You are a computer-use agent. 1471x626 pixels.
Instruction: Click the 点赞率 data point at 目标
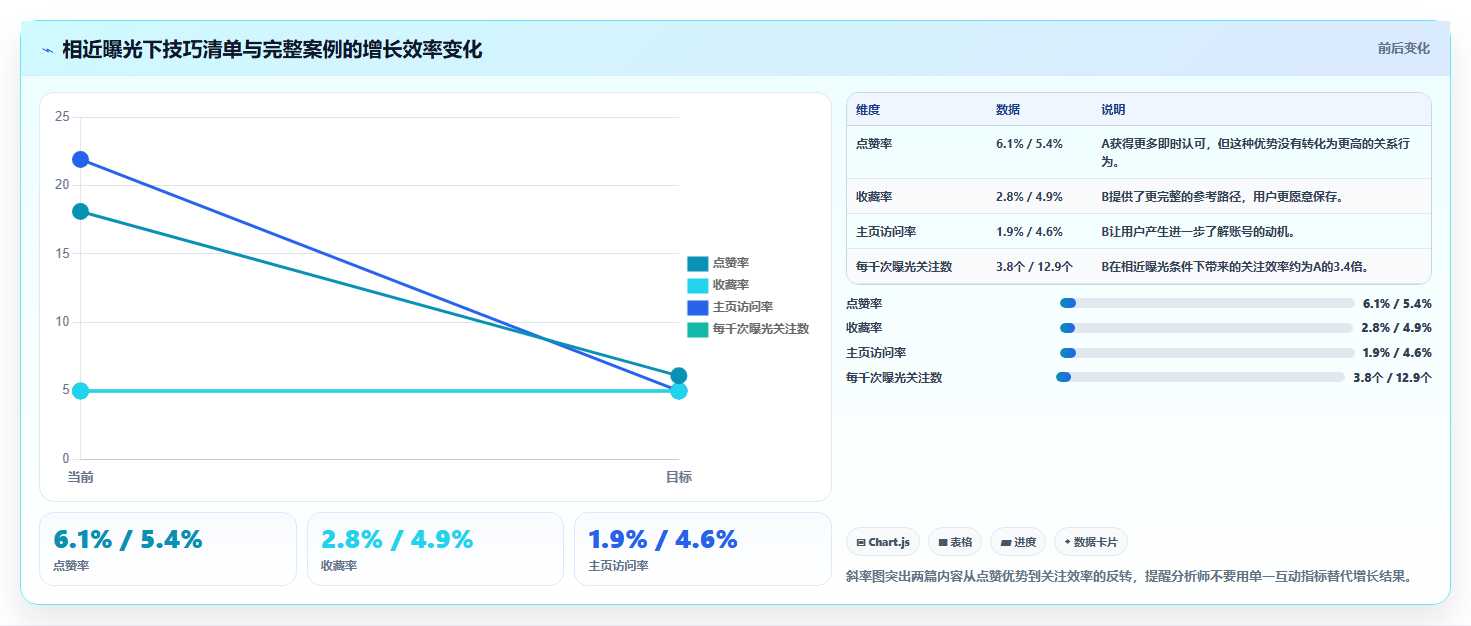pyautogui.click(x=679, y=376)
